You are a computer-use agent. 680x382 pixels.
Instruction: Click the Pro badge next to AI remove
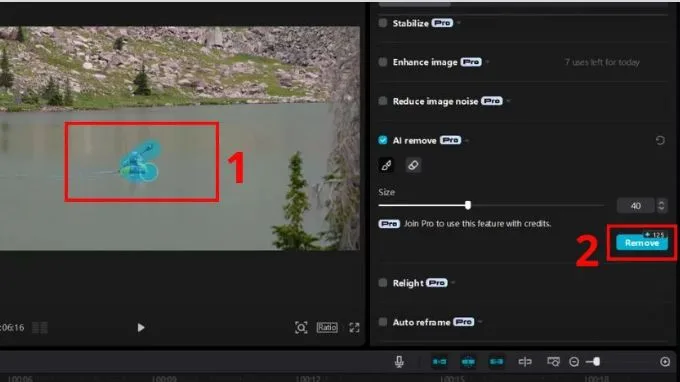(451, 140)
